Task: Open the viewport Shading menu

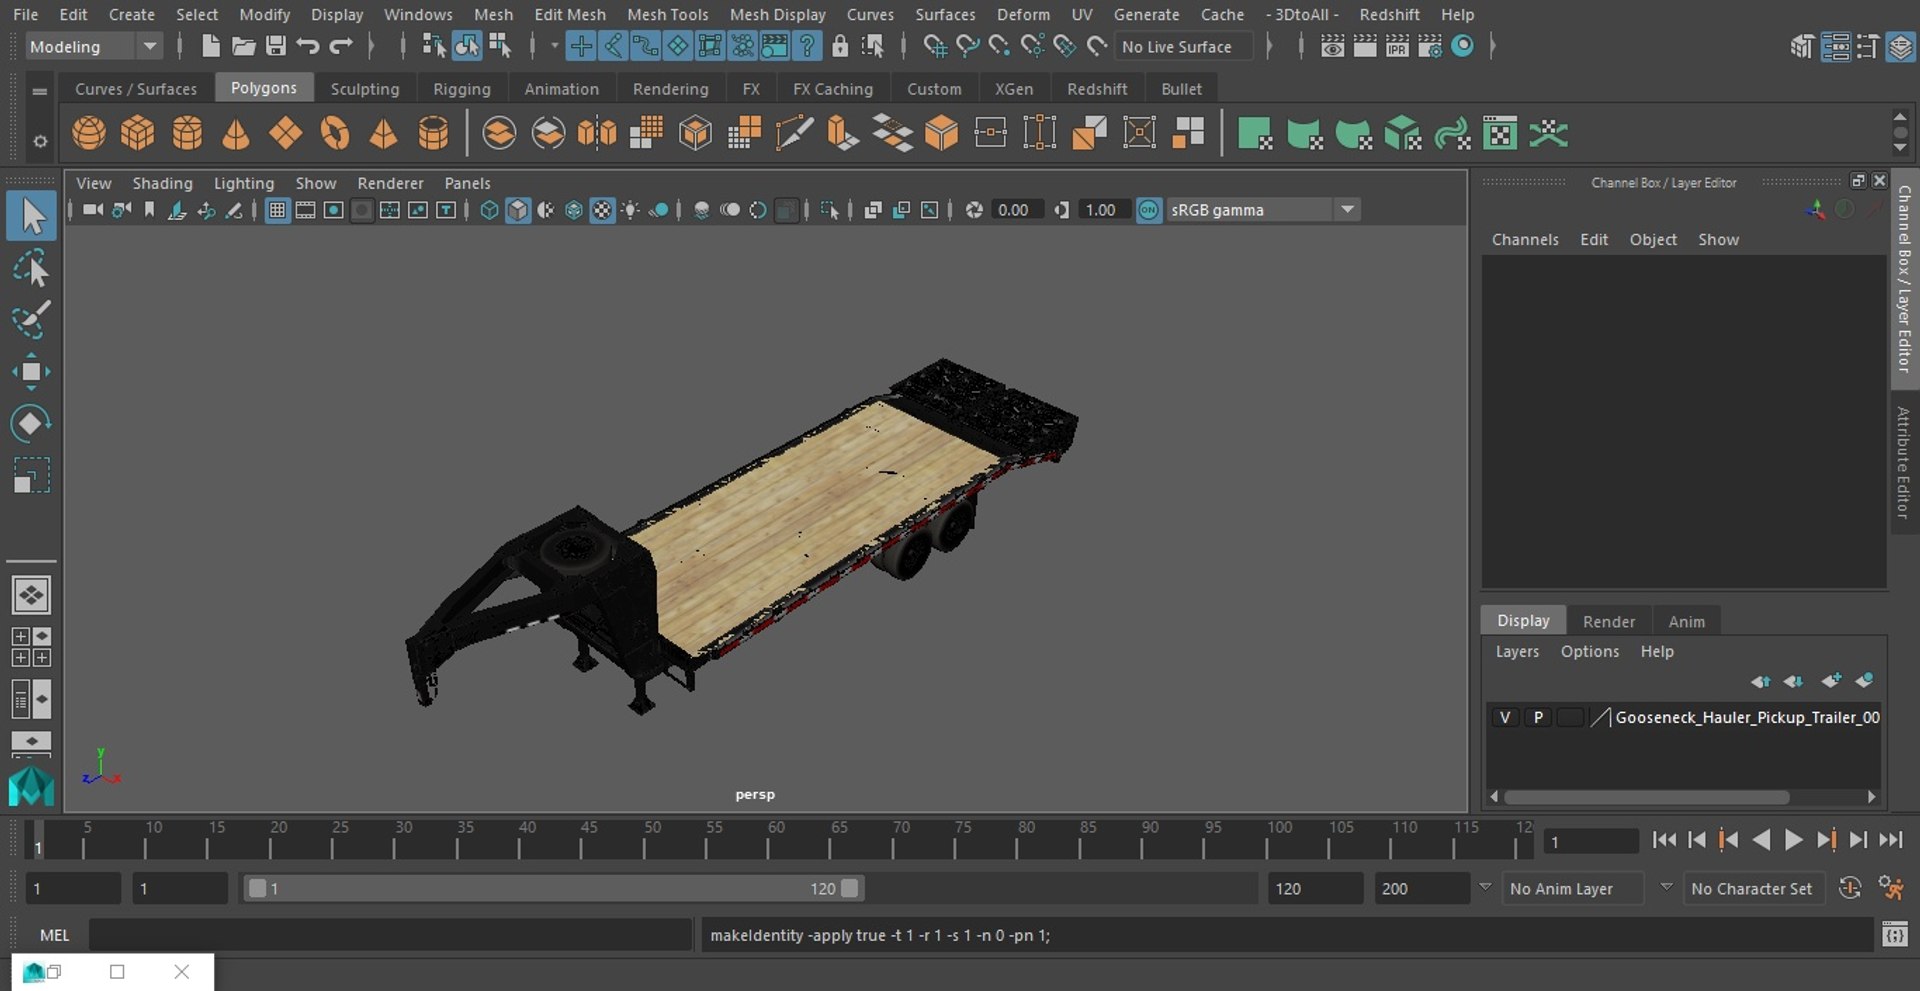Action: coord(162,183)
